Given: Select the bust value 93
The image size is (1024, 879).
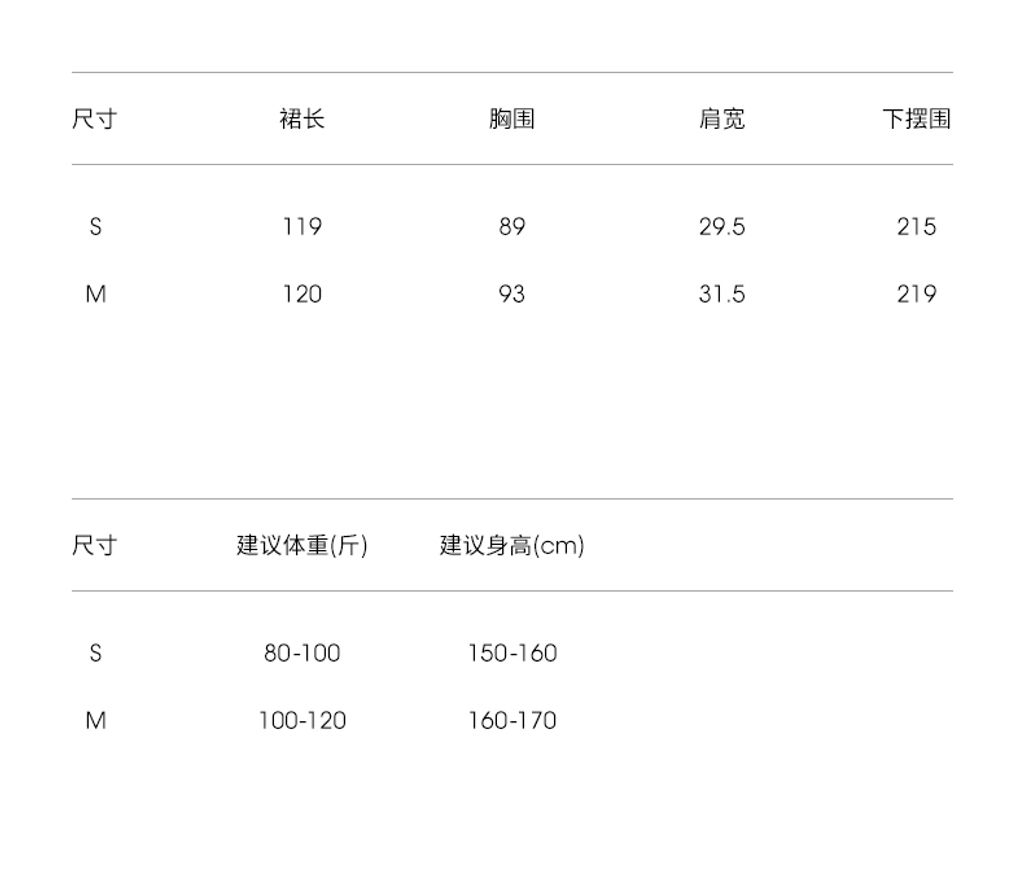Looking at the screenshot, I should (512, 294).
